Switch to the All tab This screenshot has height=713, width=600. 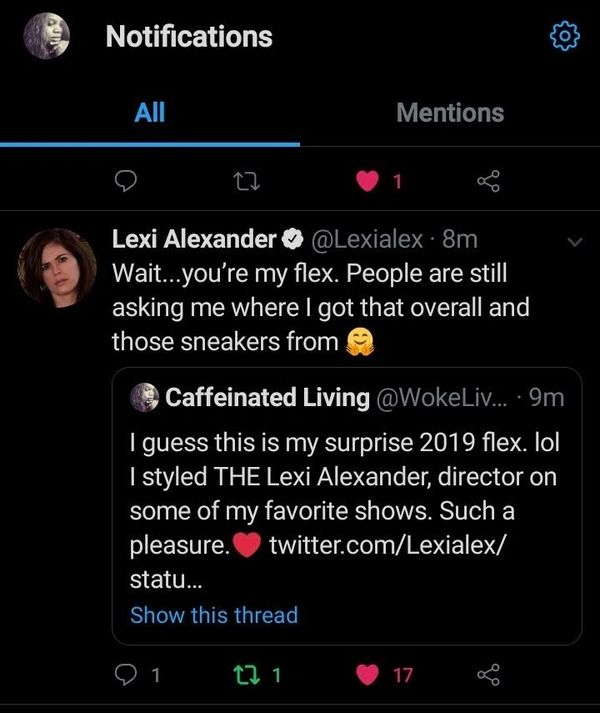pyautogui.click(x=149, y=113)
